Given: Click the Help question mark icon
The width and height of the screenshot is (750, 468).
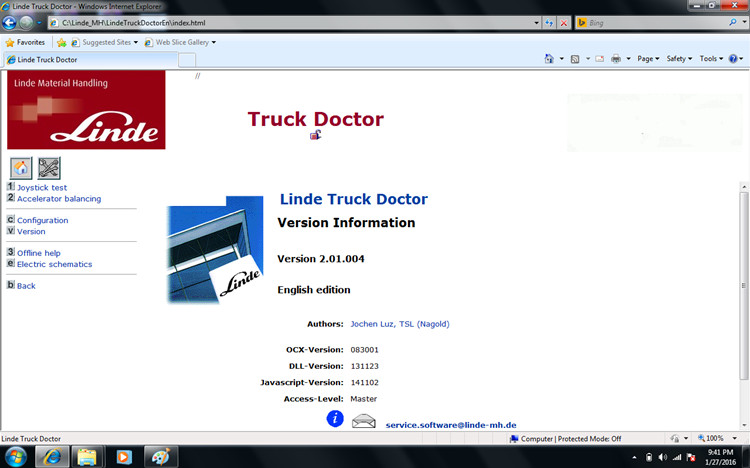Looking at the screenshot, I should 733,58.
